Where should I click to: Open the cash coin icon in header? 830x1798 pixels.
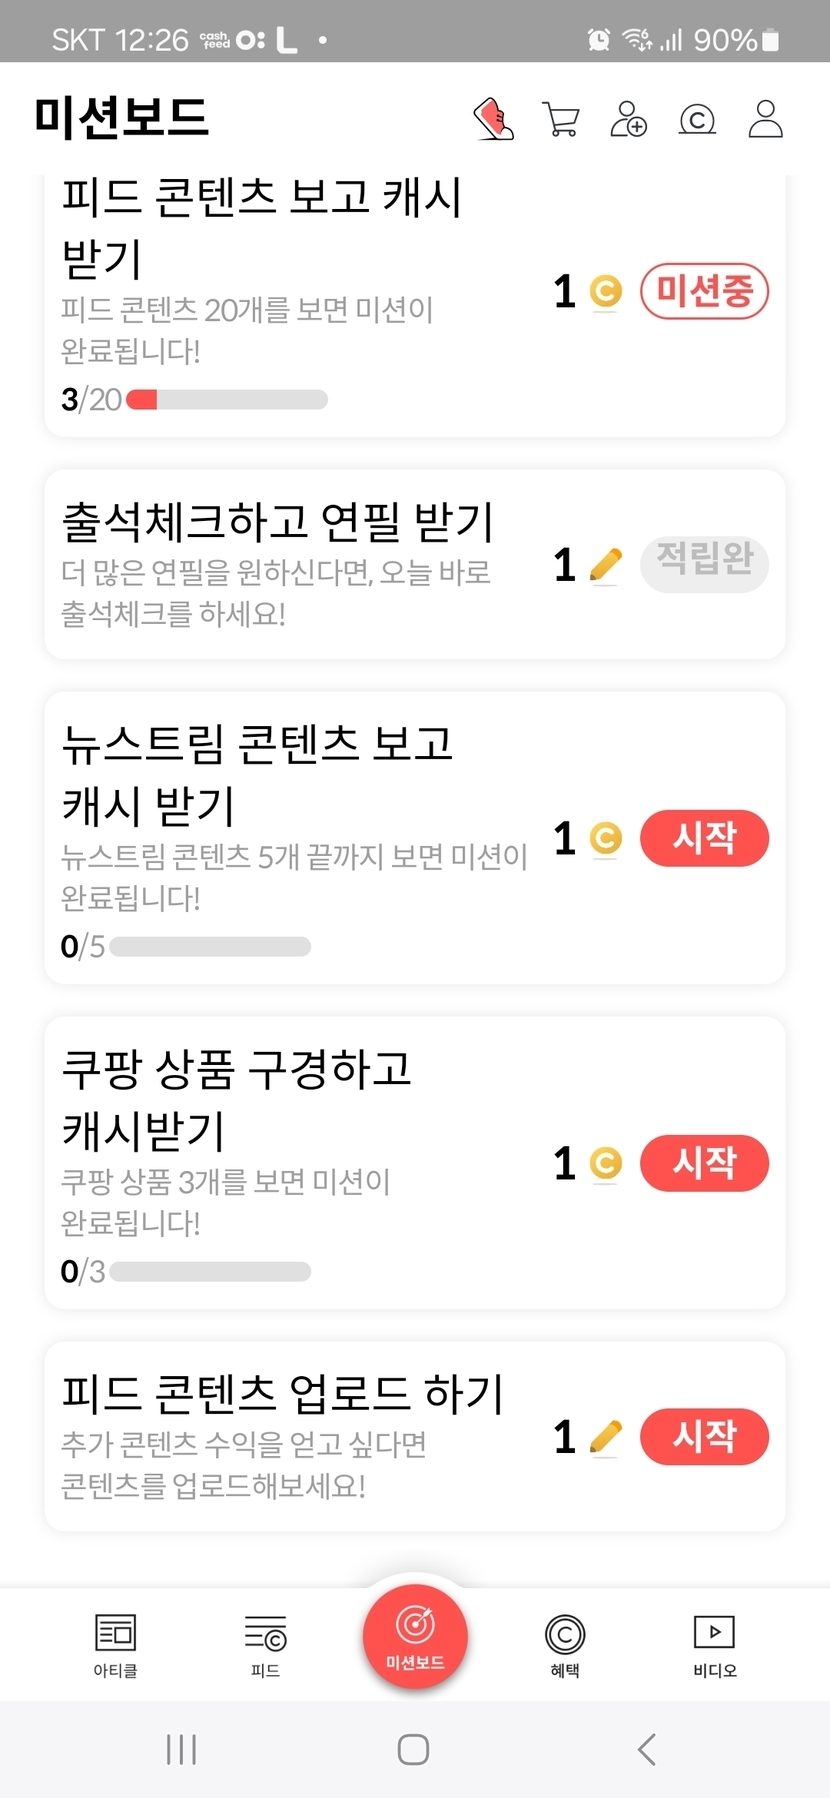[697, 120]
